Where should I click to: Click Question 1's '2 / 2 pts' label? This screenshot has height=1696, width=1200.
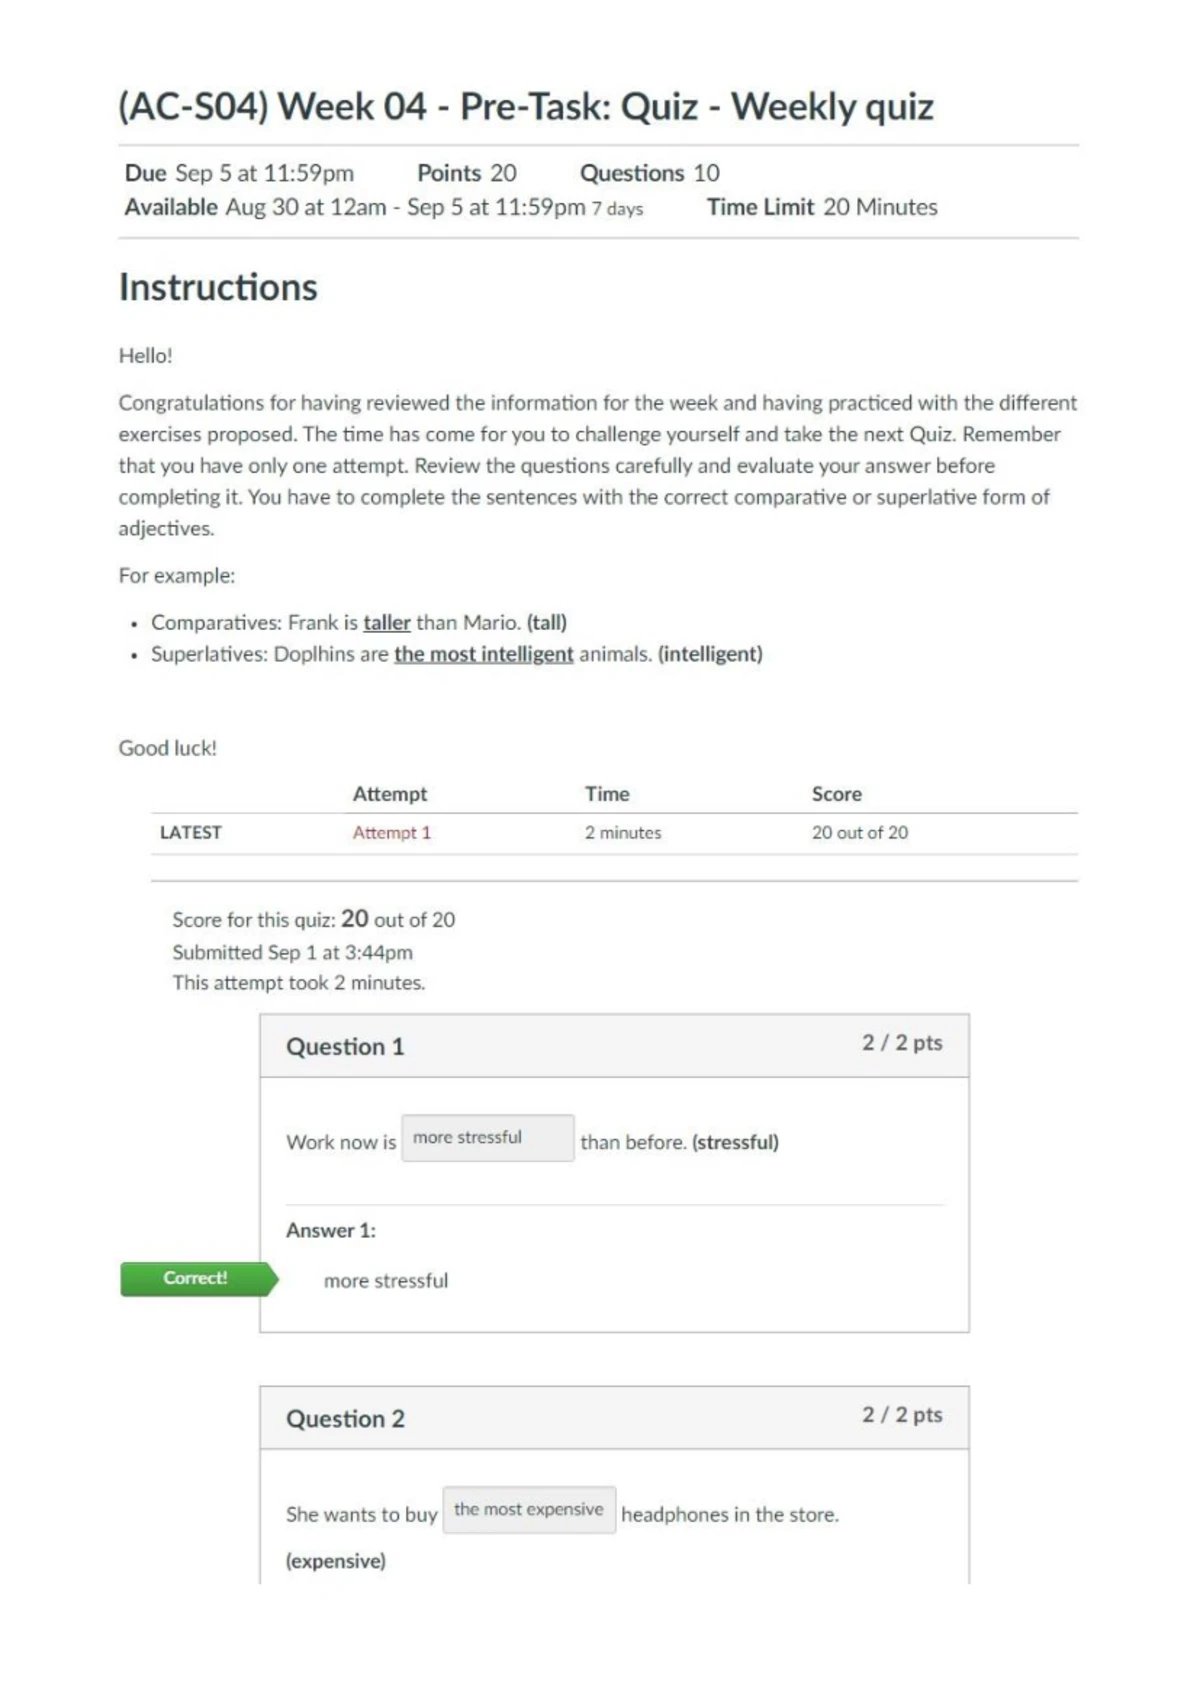[x=902, y=1042]
